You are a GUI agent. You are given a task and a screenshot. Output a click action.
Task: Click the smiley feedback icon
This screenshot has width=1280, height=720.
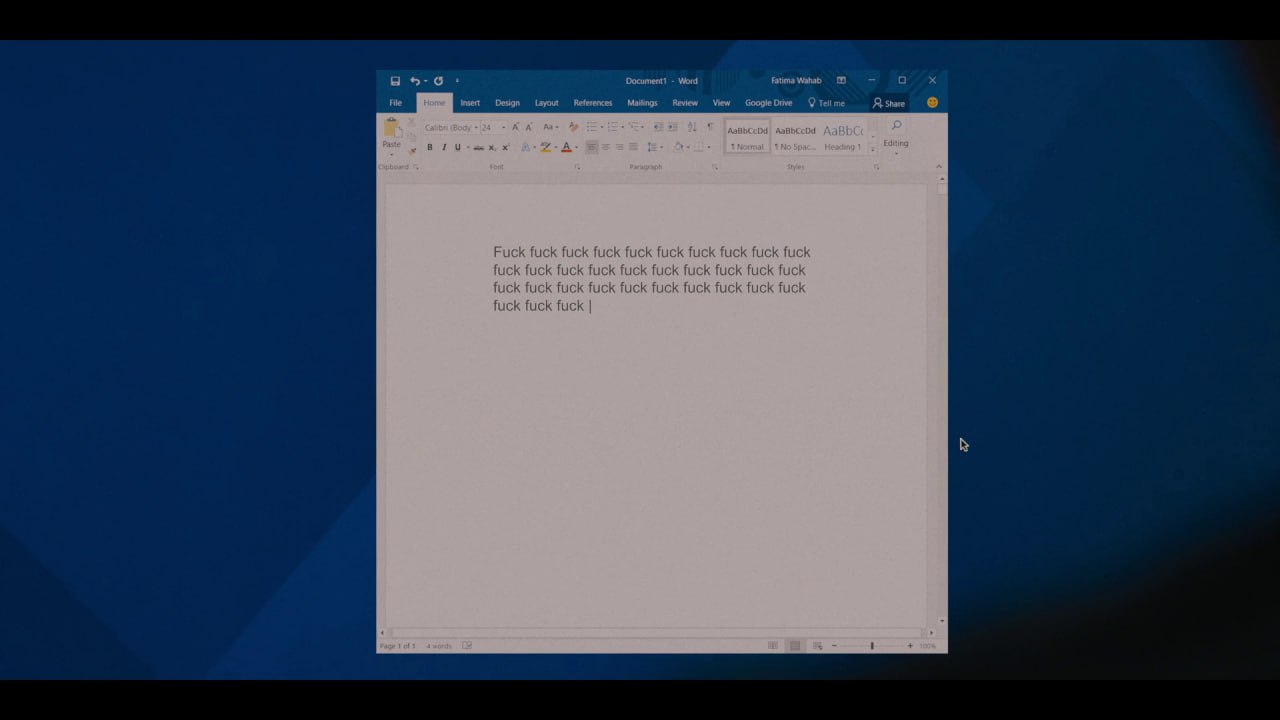pyautogui.click(x=932, y=102)
